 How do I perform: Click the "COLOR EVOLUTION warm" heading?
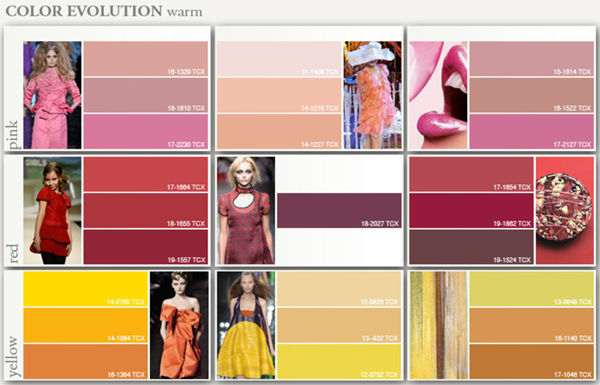[x=104, y=11]
